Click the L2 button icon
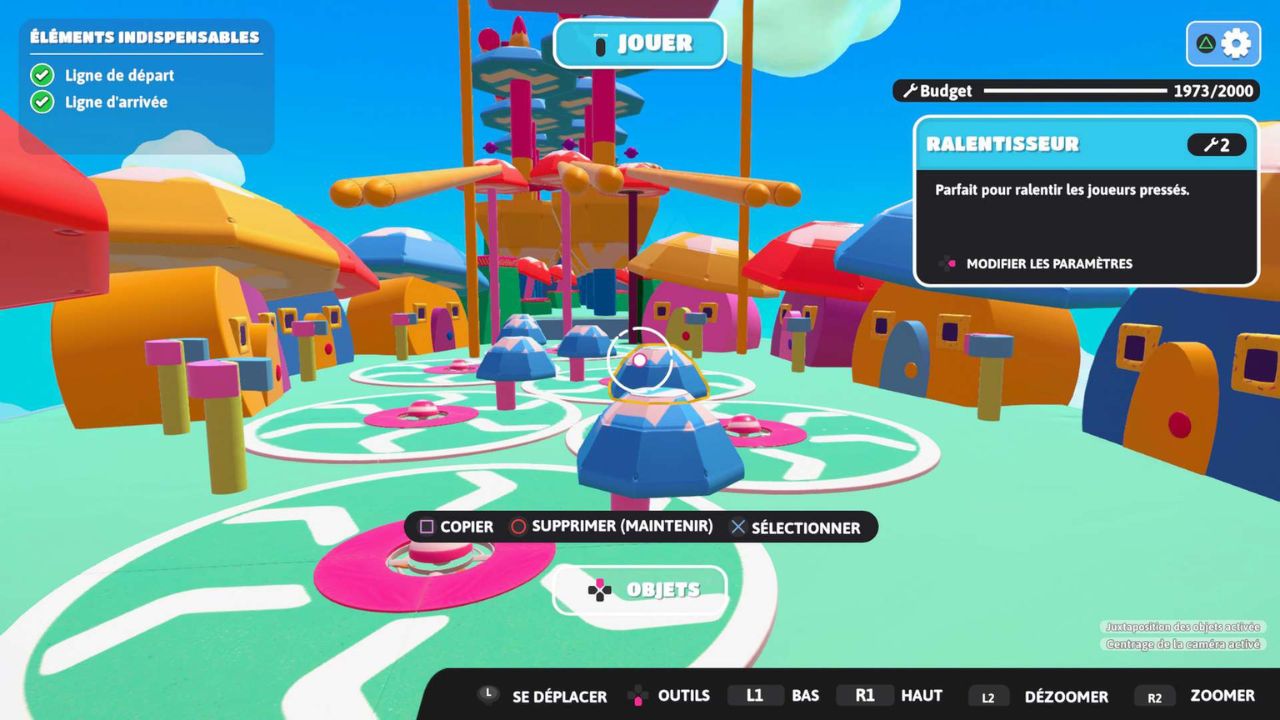This screenshot has height=720, width=1280. coord(988,697)
